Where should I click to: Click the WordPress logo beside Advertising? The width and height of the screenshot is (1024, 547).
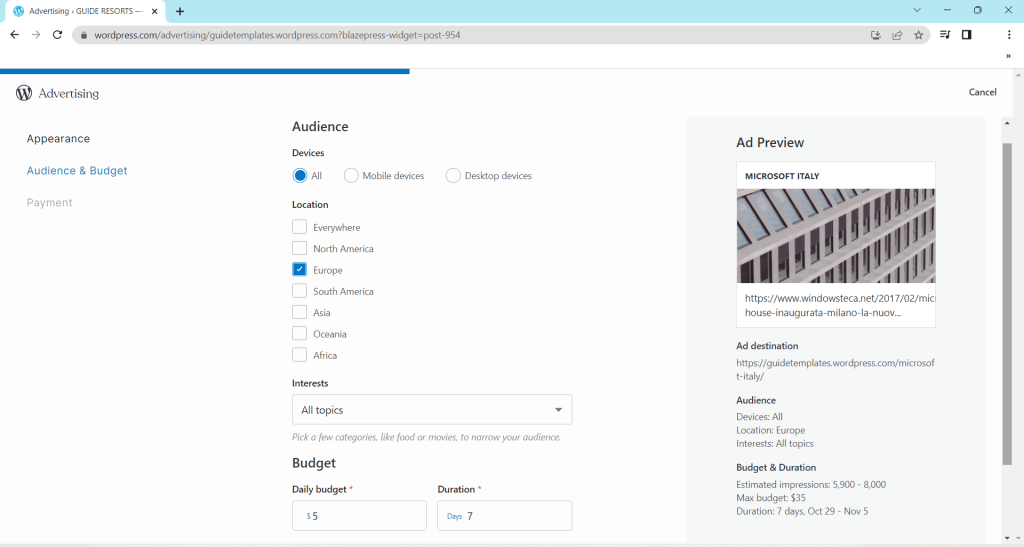pyautogui.click(x=24, y=93)
